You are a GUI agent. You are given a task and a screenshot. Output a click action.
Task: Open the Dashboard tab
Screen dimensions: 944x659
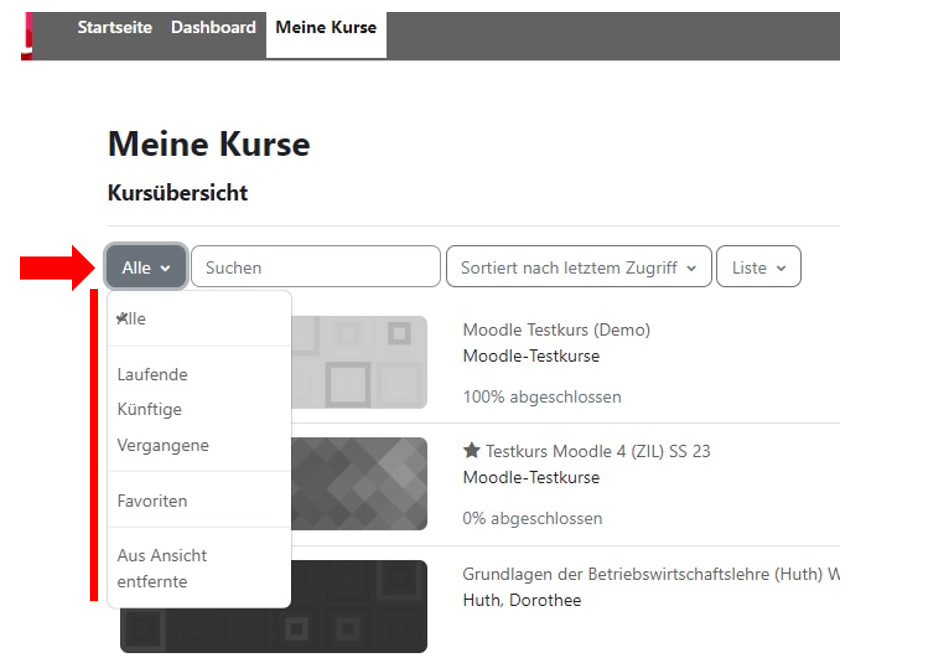pyautogui.click(x=213, y=27)
